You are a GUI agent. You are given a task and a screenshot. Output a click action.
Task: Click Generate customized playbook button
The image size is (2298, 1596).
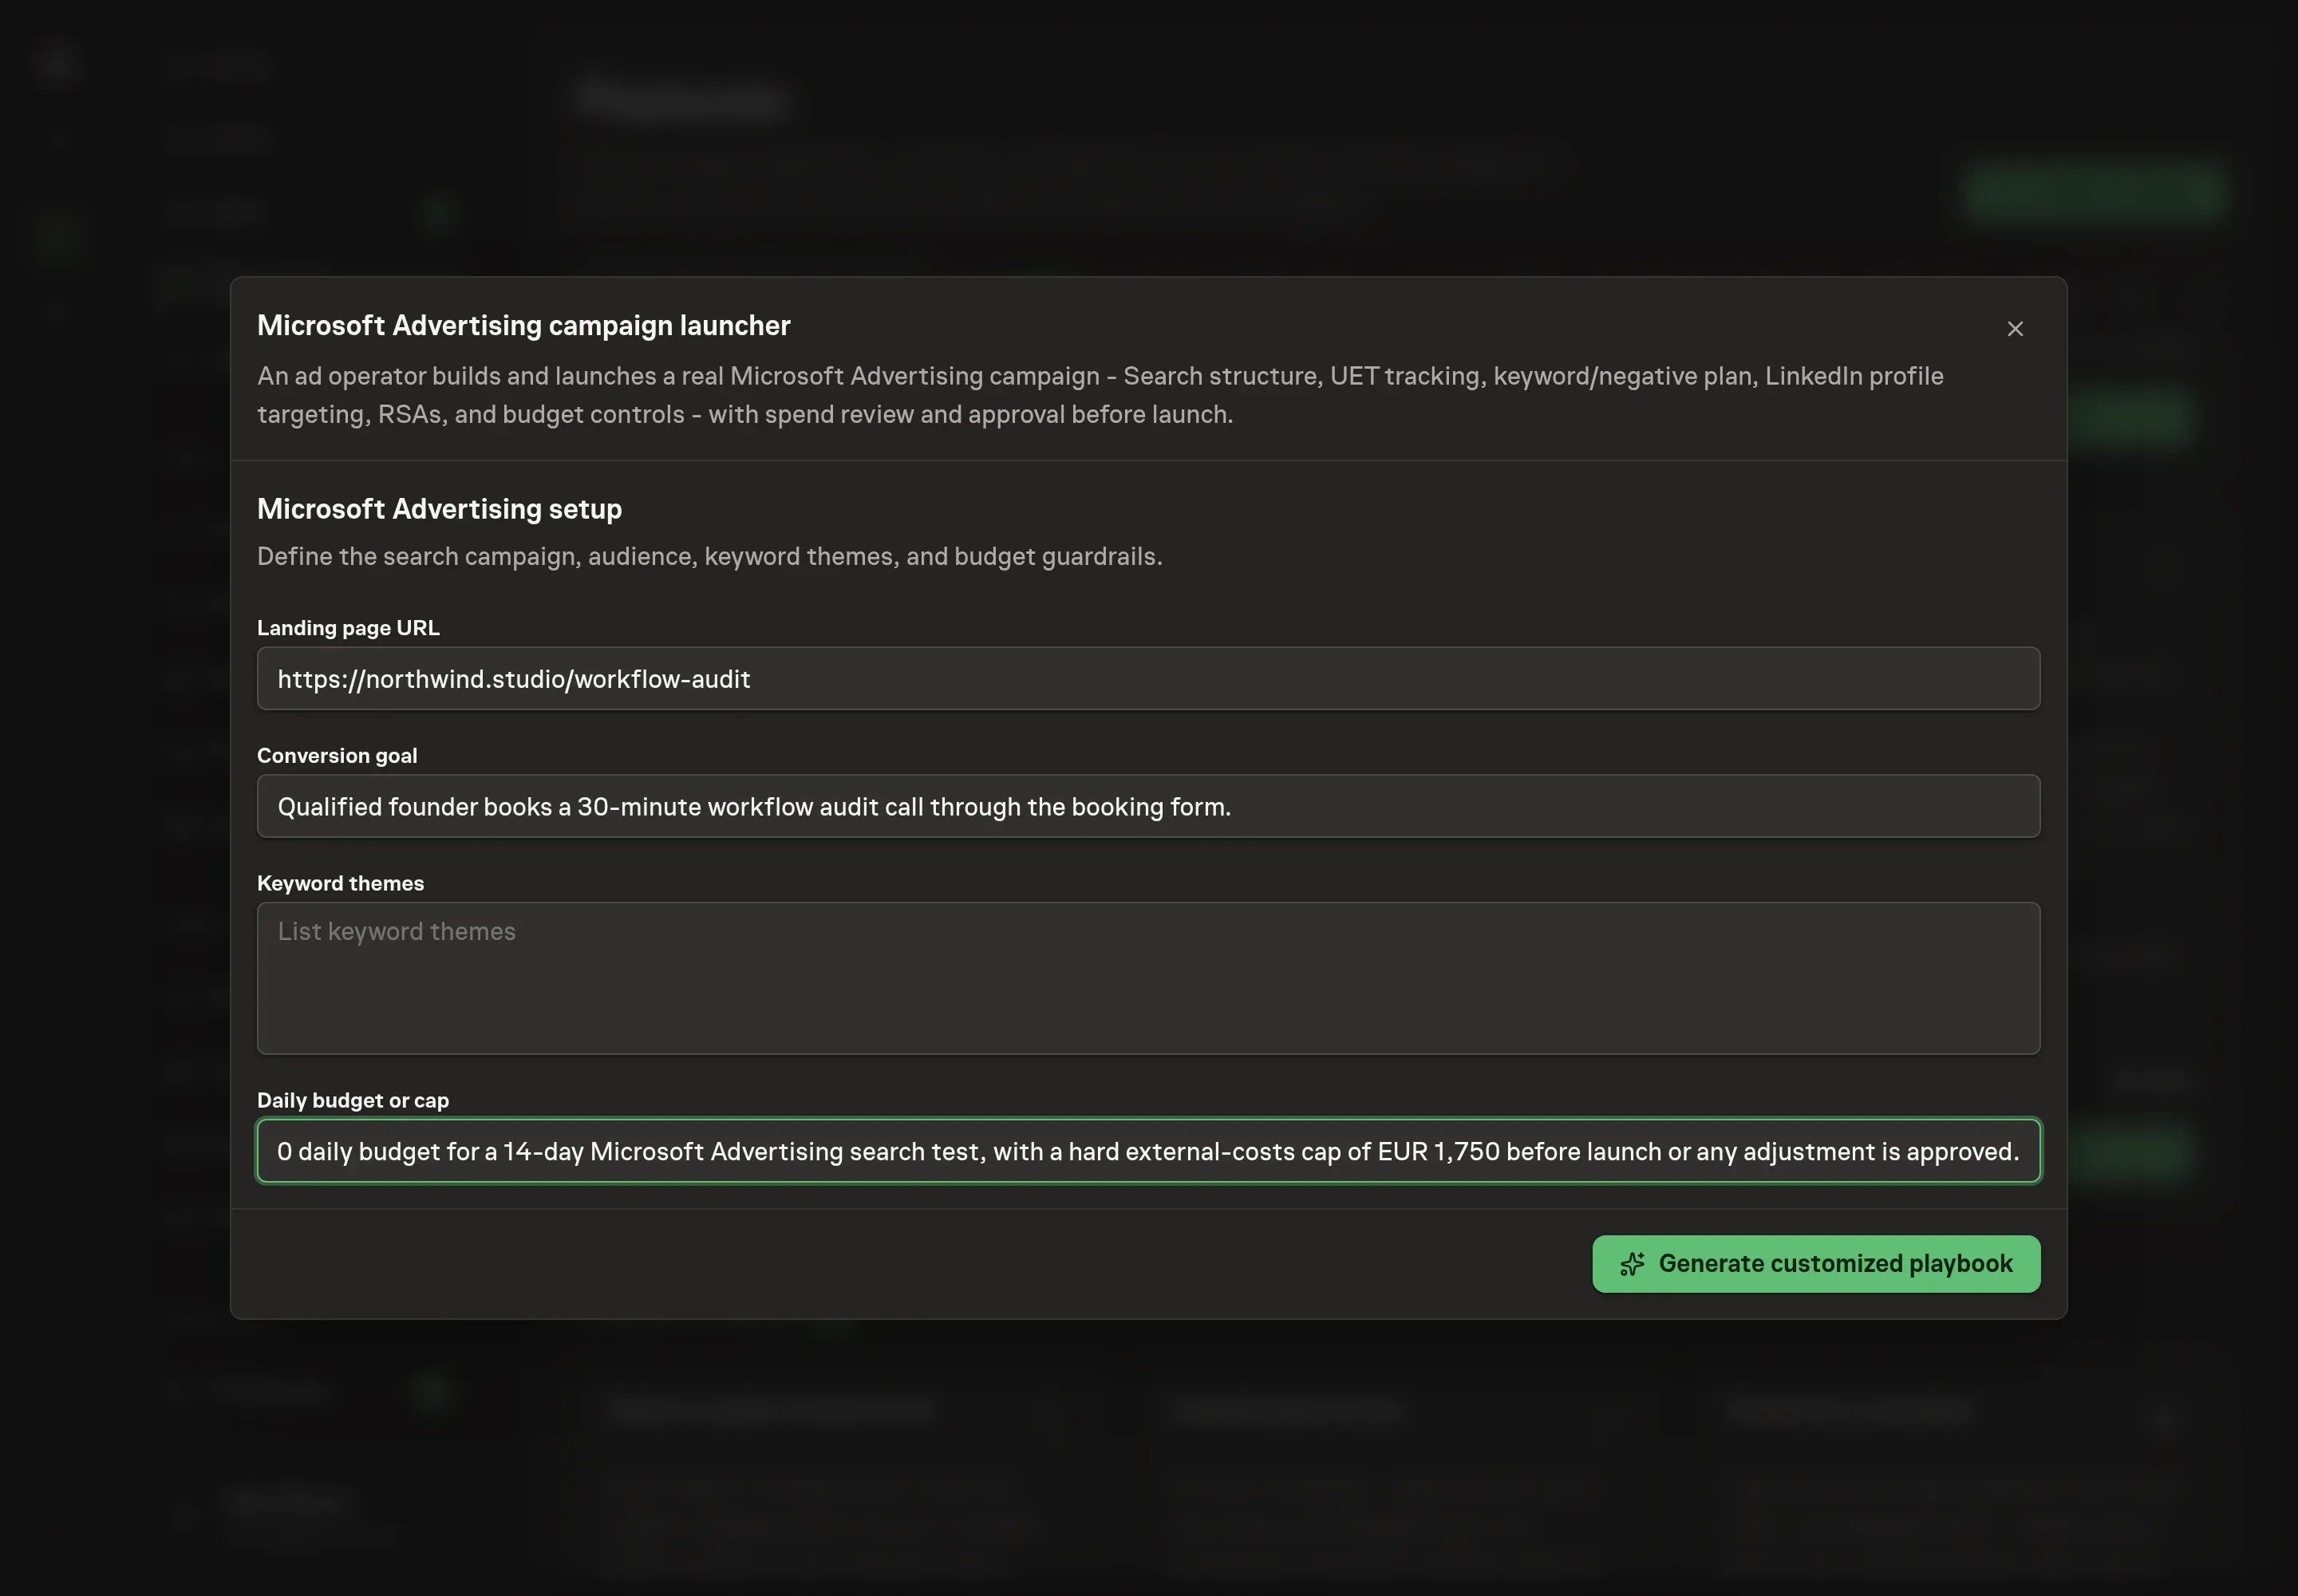[x=1816, y=1264]
